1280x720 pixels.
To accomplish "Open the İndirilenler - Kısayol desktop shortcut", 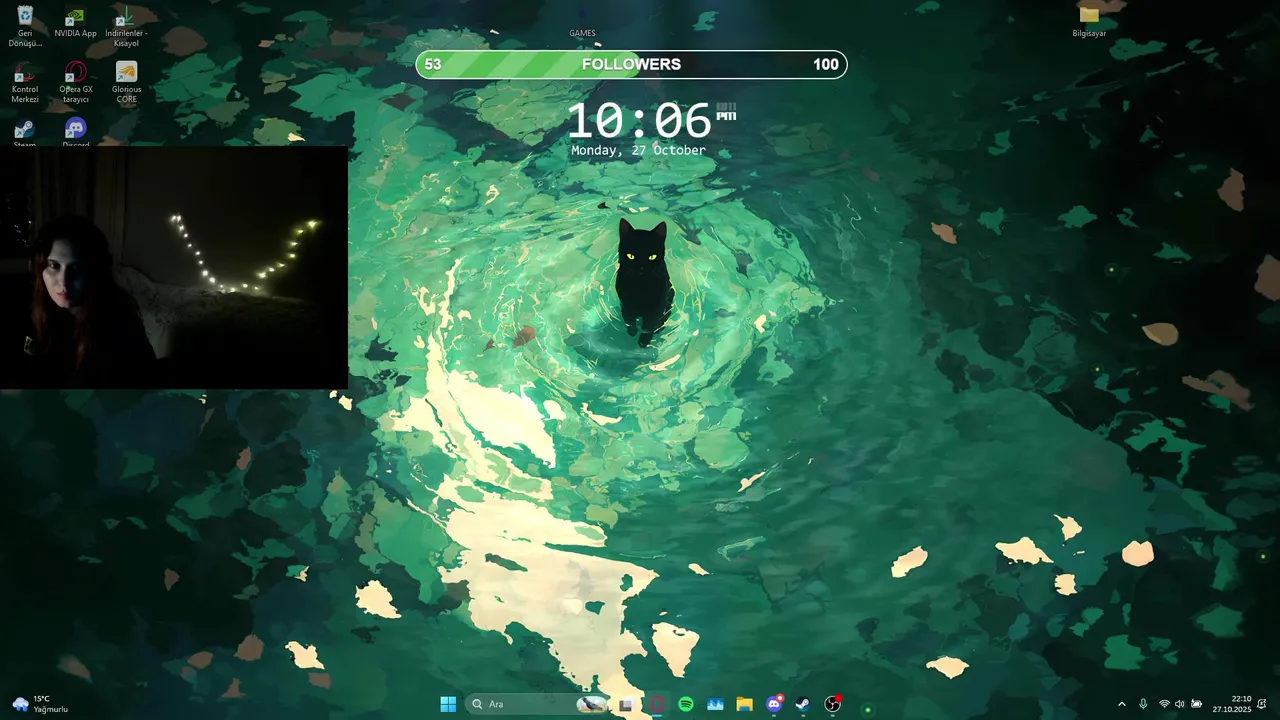I will 126,27.
